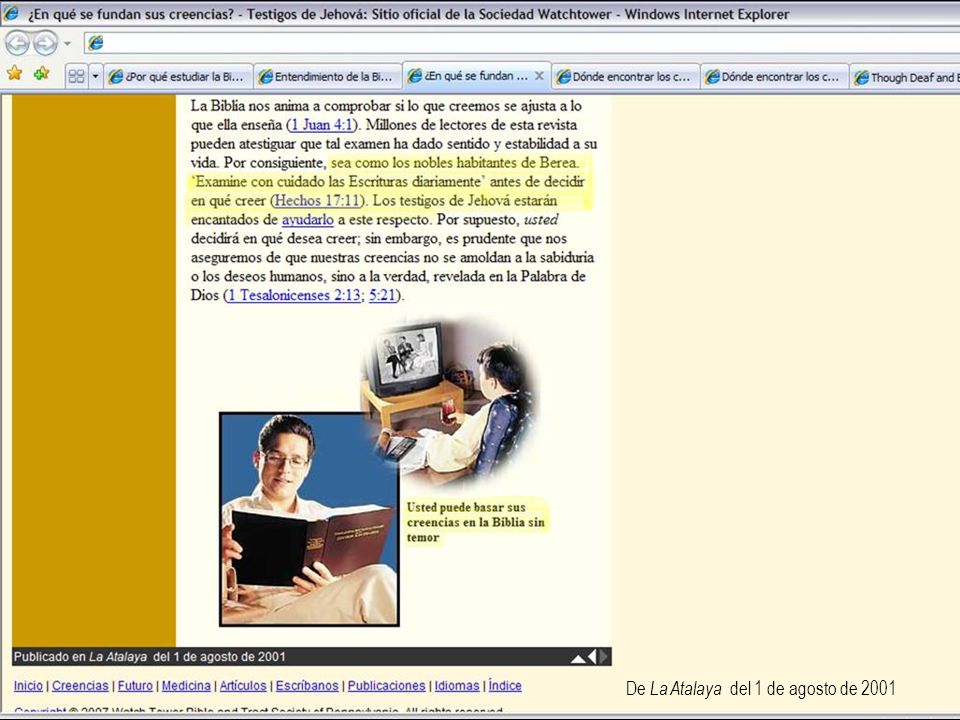Open the 'Hechos 17:11' scripture link
This screenshot has height=720, width=960.
[x=317, y=200]
